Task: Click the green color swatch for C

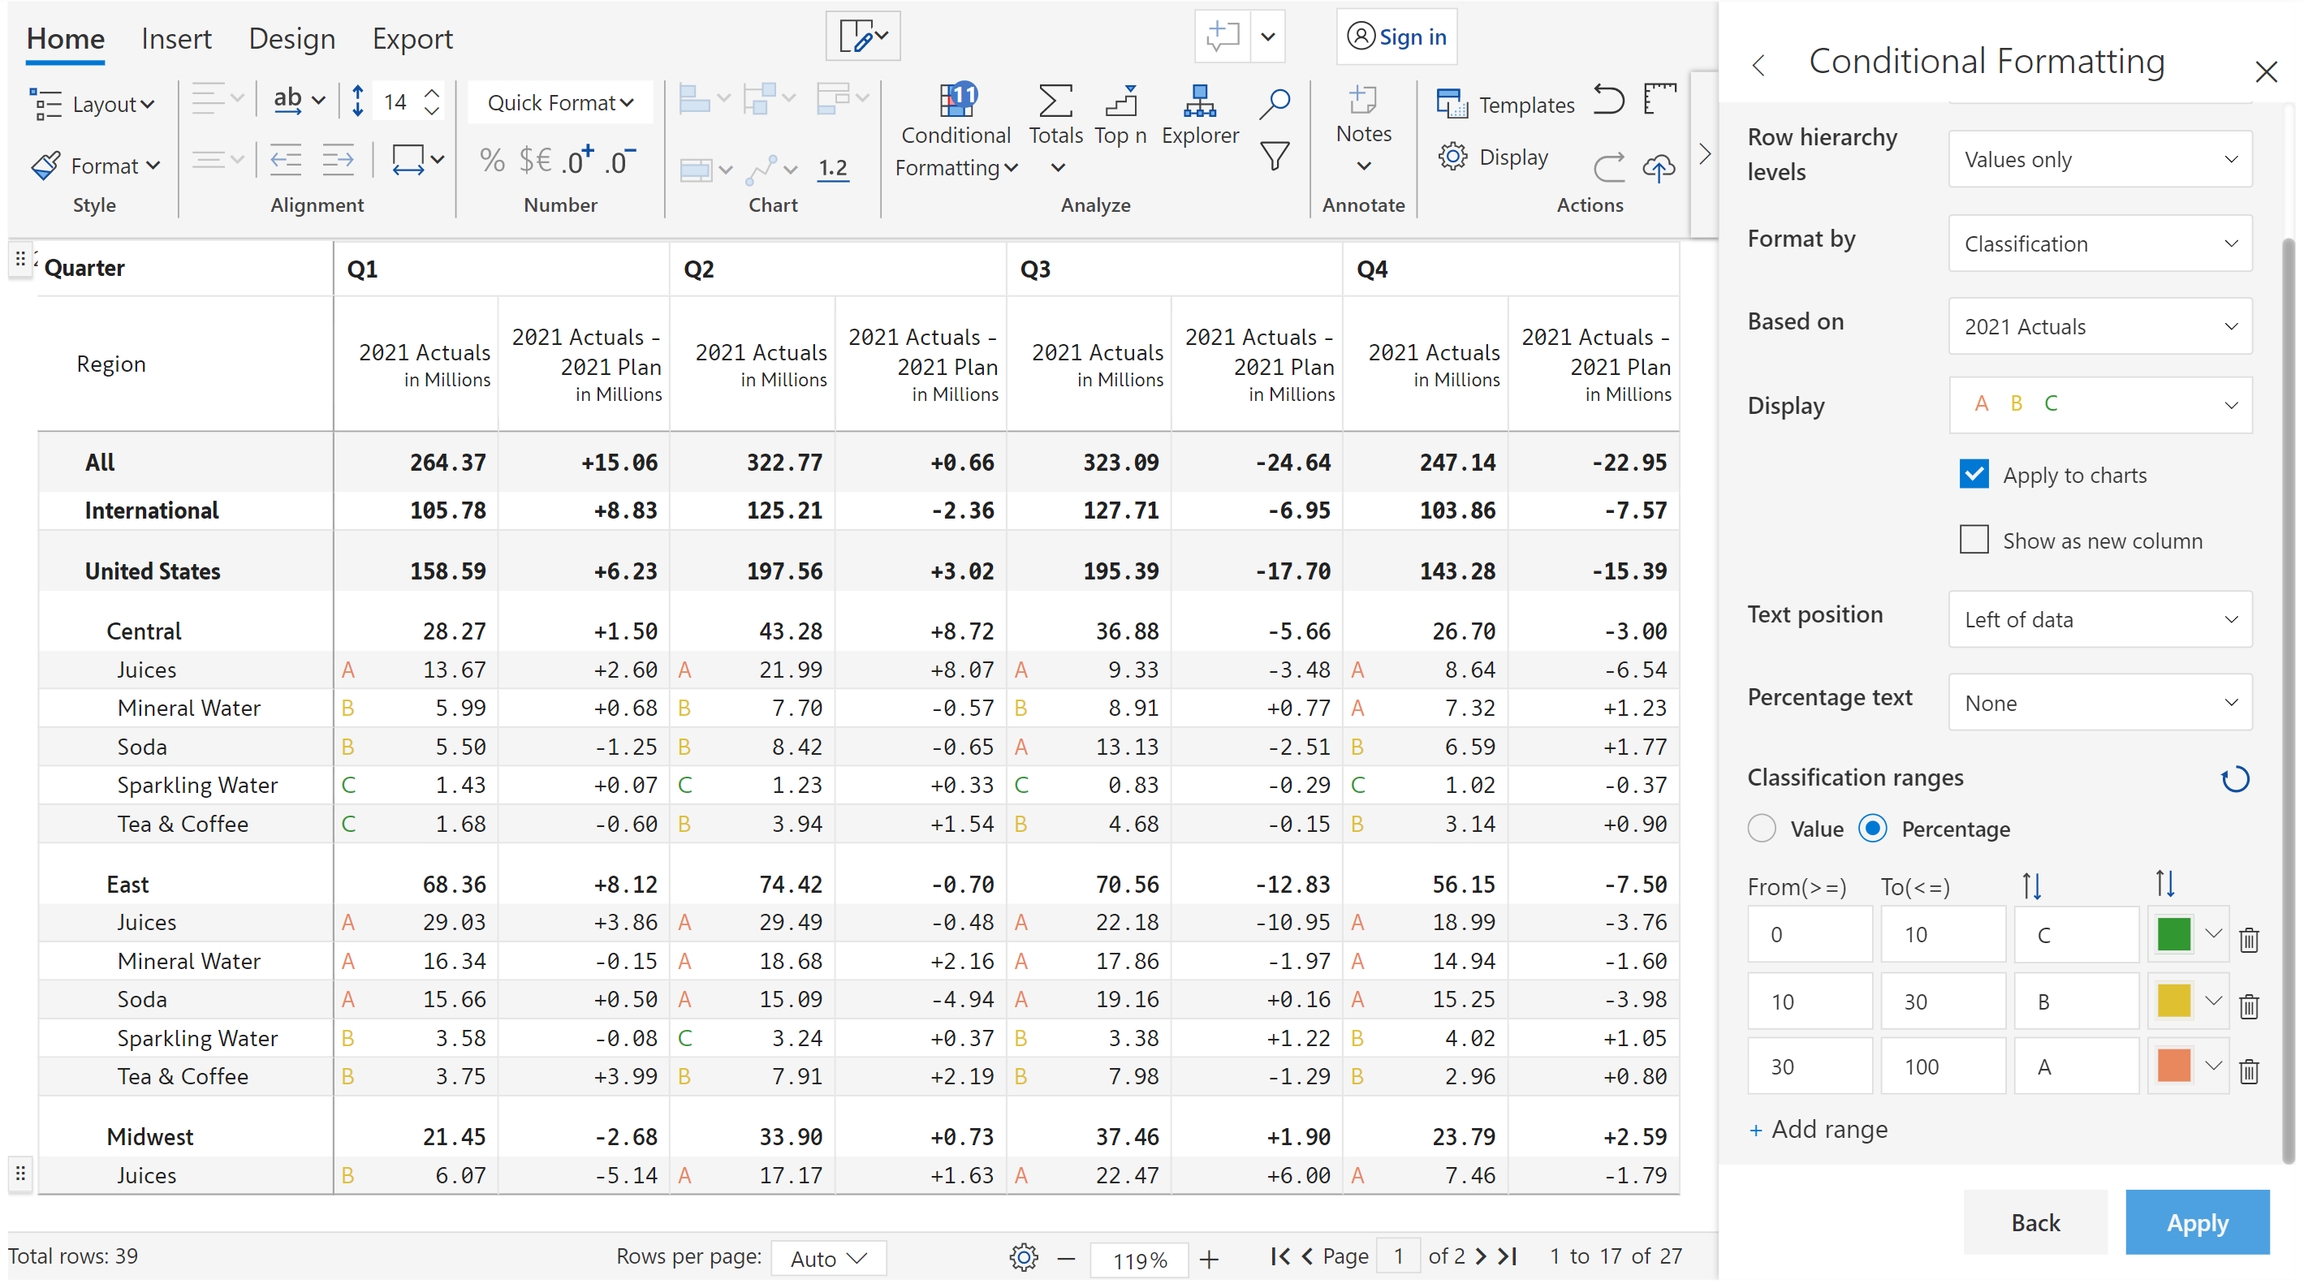Action: pos(2173,934)
